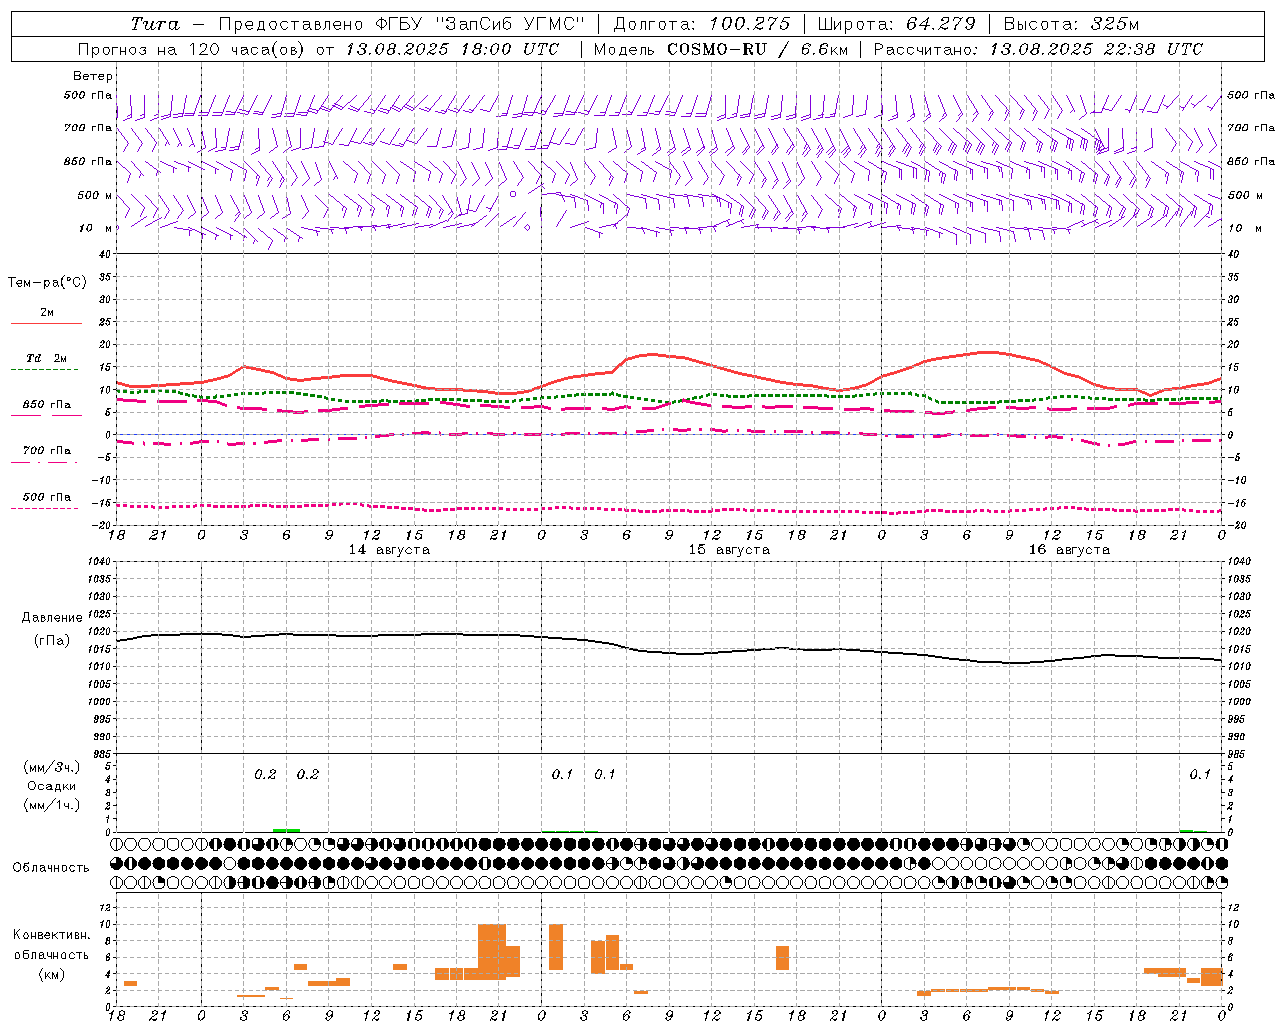
Task: Click the 0.1 precipitation value on 16 August
Action: pos(1200,775)
